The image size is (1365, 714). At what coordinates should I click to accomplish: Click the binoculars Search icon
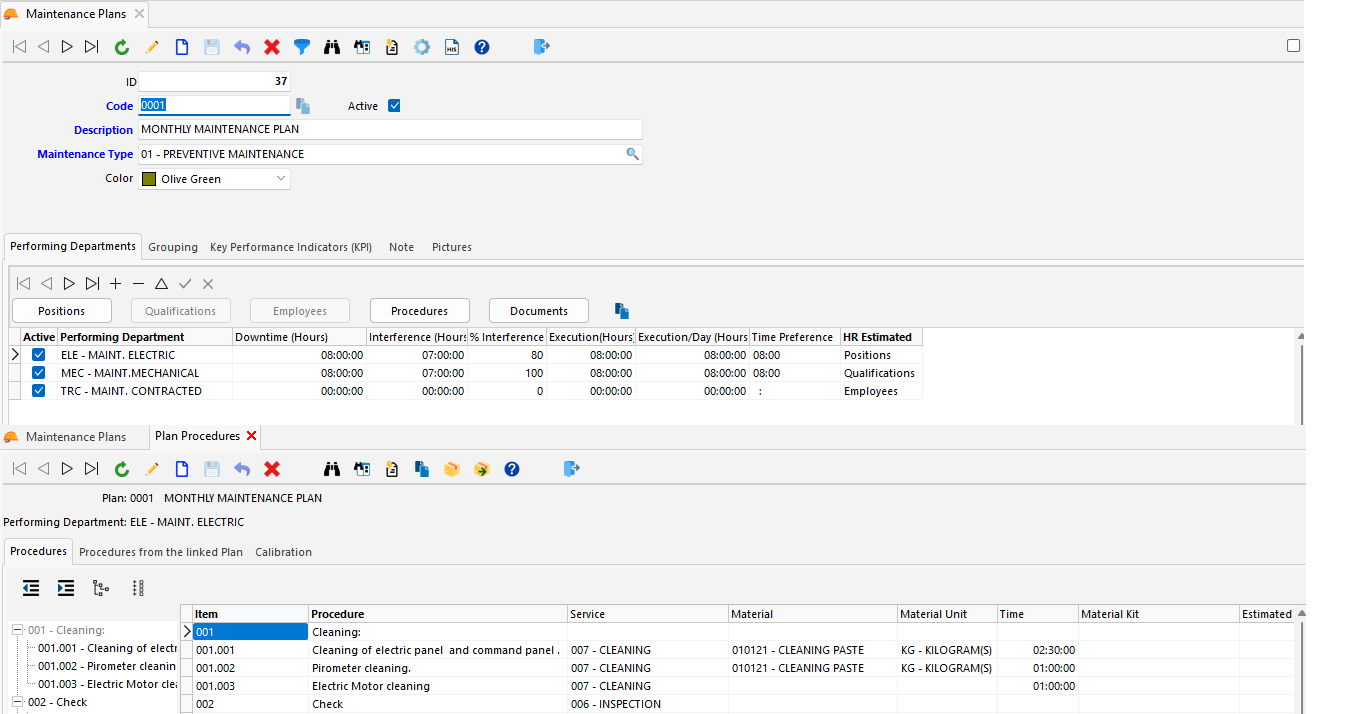(331, 46)
